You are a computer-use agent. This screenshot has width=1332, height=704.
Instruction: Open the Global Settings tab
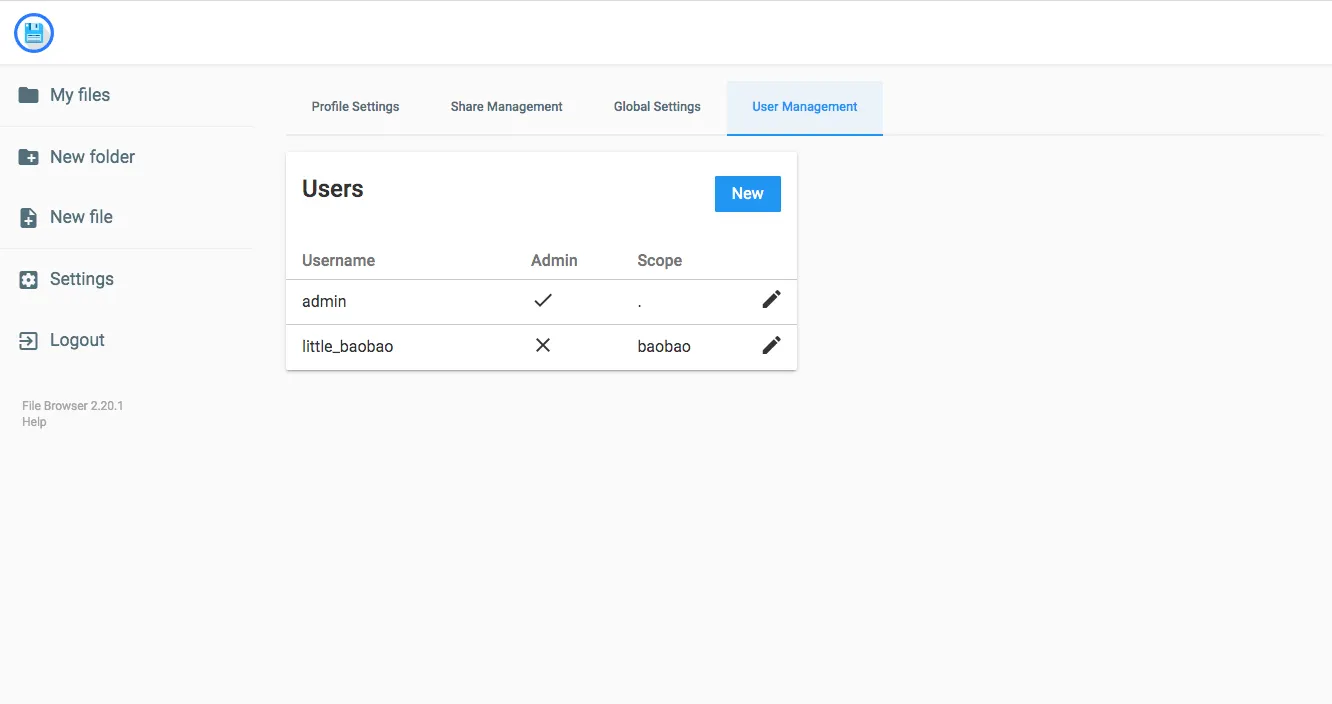point(657,107)
